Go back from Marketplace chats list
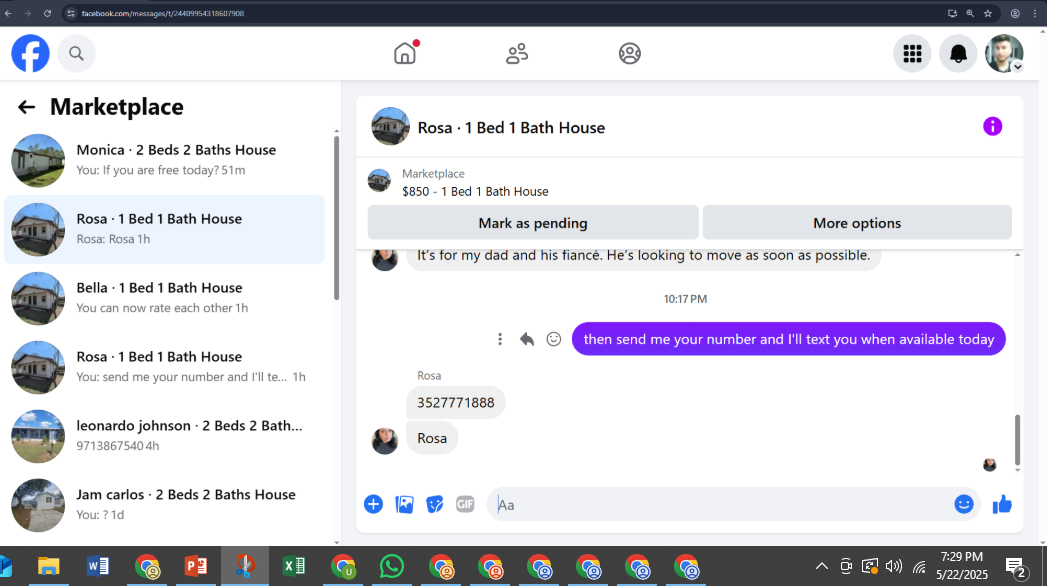The height and width of the screenshot is (586, 1047). 26,107
